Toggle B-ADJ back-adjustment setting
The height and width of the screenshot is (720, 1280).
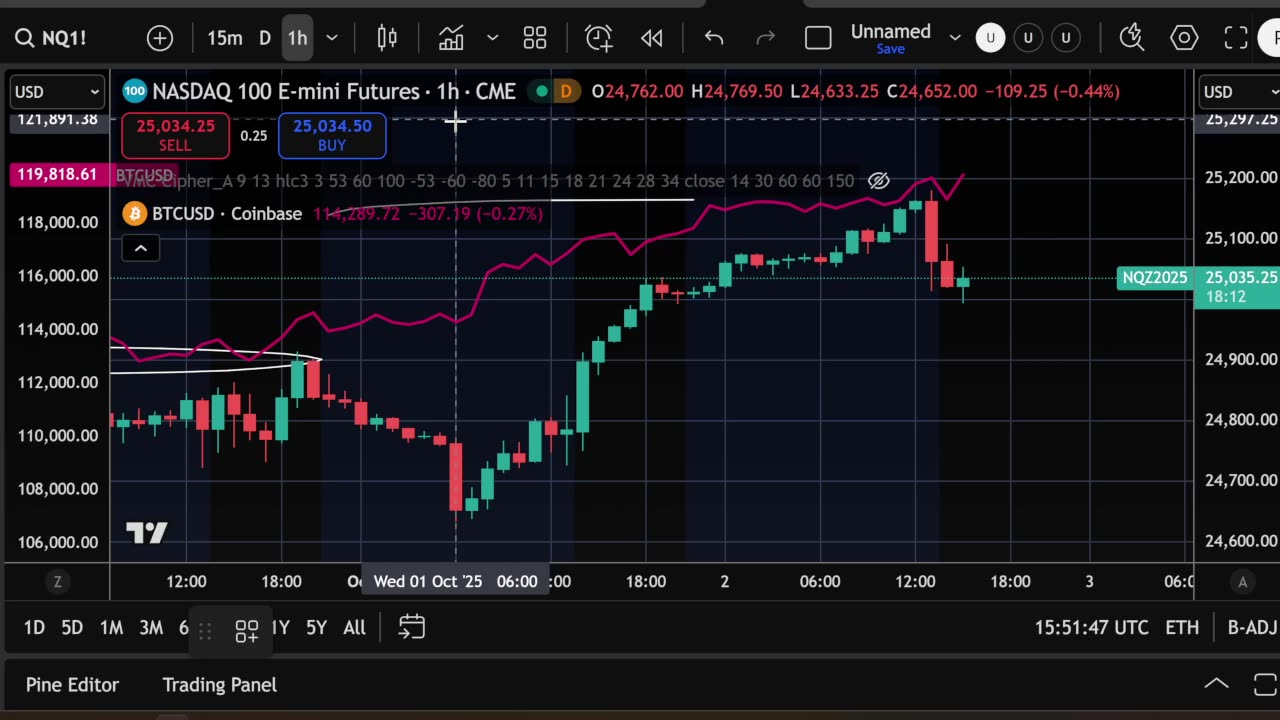click(x=1252, y=628)
